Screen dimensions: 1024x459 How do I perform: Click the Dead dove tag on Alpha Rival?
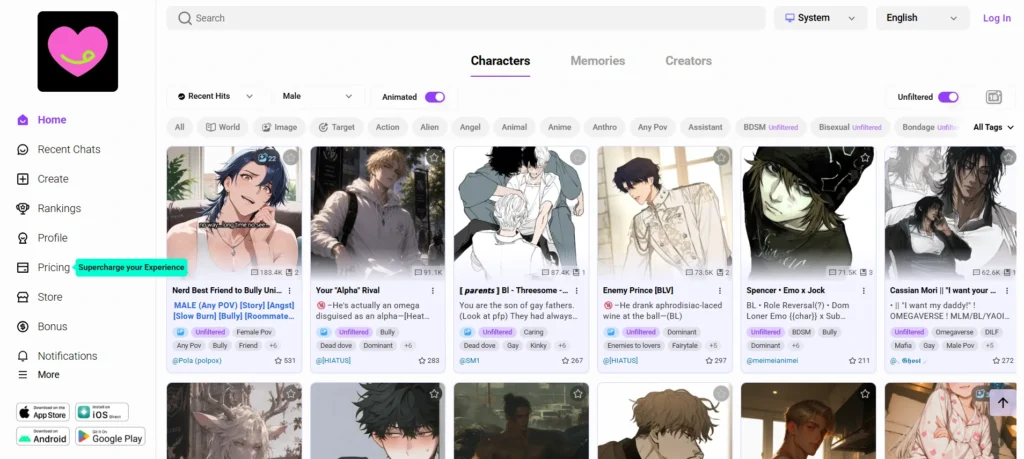(336, 345)
